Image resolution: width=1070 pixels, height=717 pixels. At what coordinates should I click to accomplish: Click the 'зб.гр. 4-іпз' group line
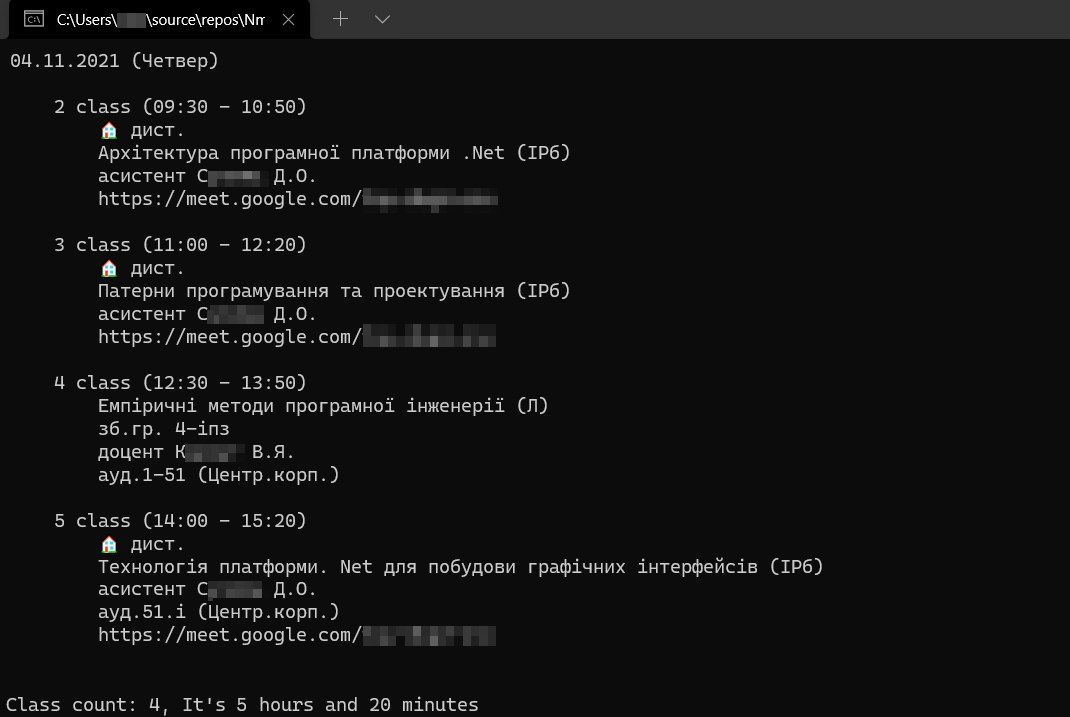[164, 429]
